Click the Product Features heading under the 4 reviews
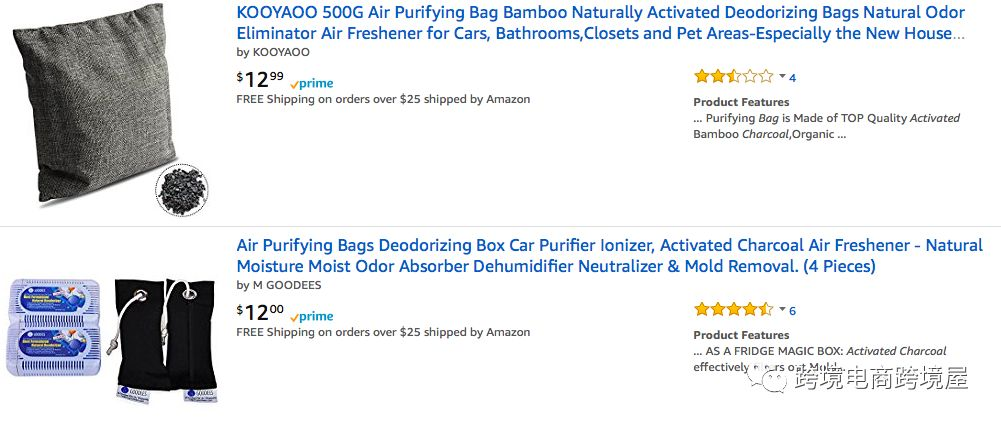 tap(741, 102)
